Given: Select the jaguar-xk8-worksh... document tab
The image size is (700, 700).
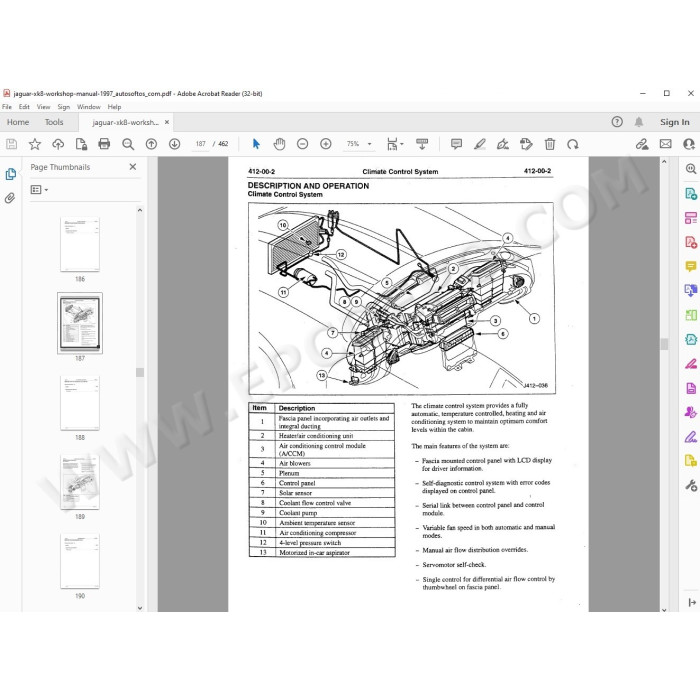Looking at the screenshot, I should coord(125,122).
